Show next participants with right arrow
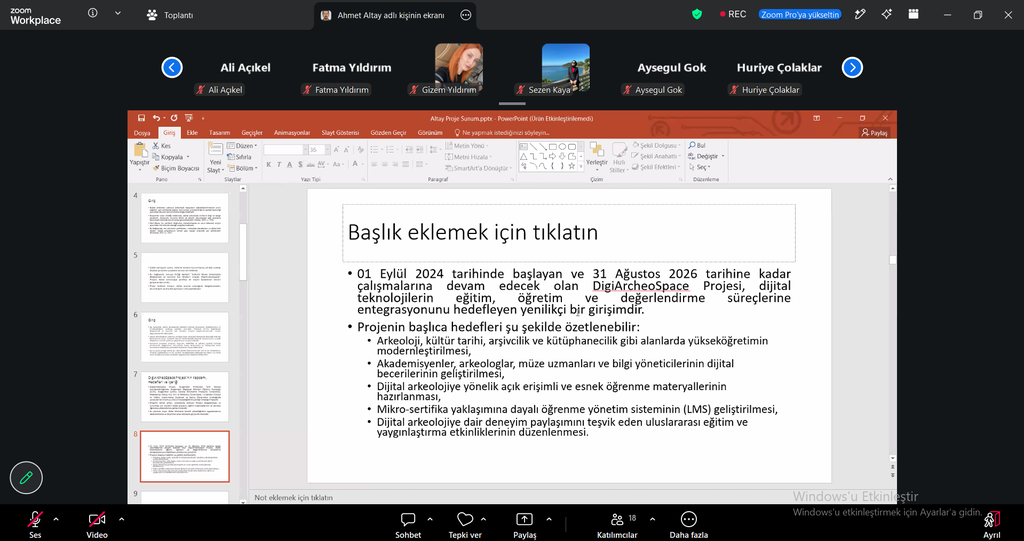This screenshot has height=541, width=1024. pos(852,67)
